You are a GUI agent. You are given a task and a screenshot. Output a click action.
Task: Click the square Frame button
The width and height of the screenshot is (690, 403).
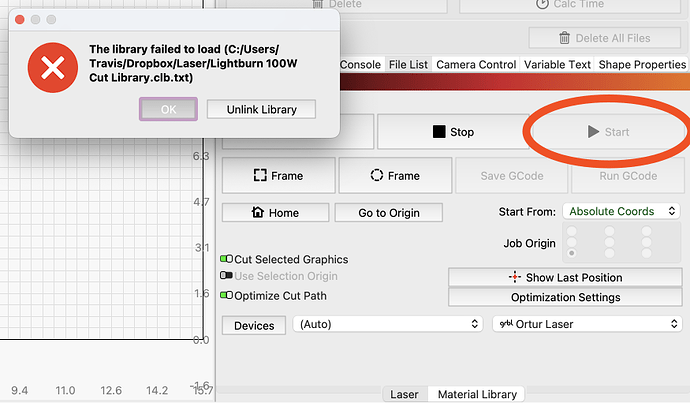[x=279, y=176]
